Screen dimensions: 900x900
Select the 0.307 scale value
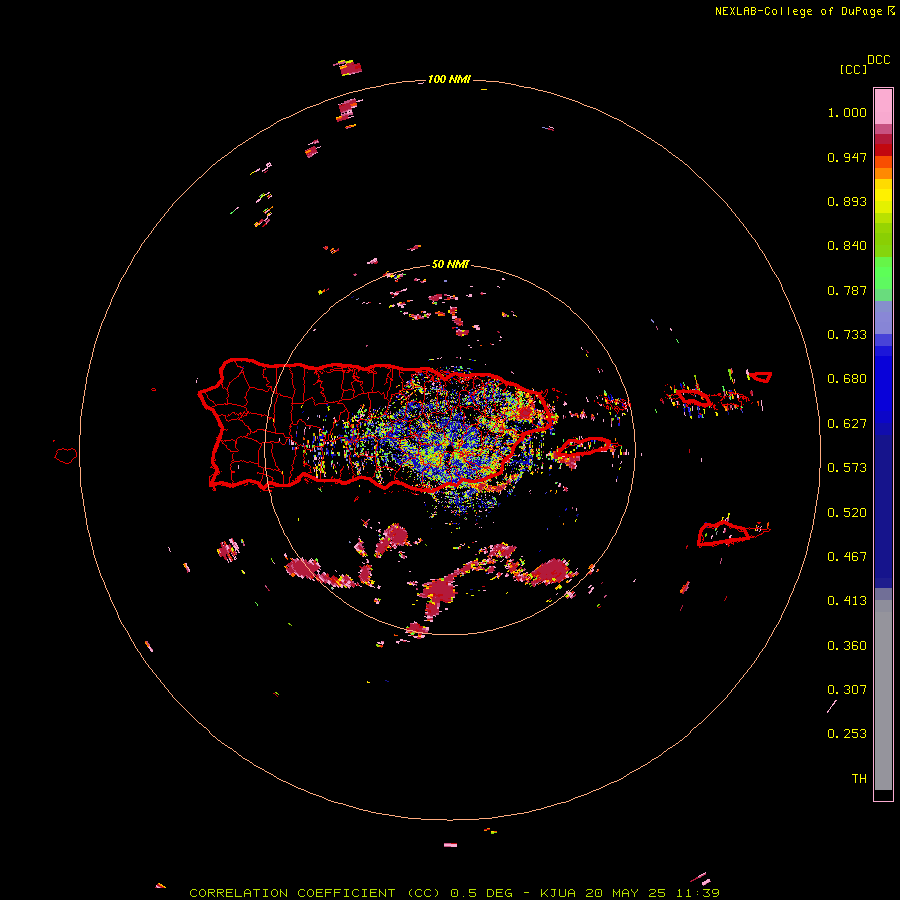pyautogui.click(x=847, y=690)
